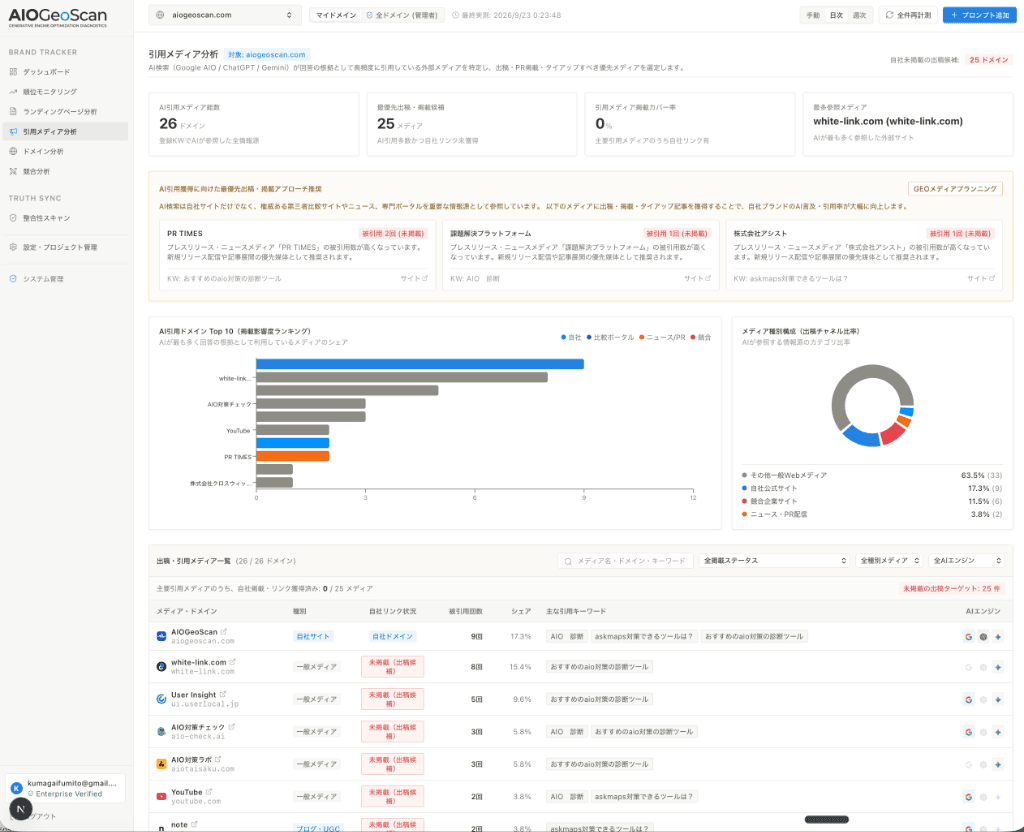Select 日次 schedule mode
The image size is (1024, 832).
click(x=836, y=15)
